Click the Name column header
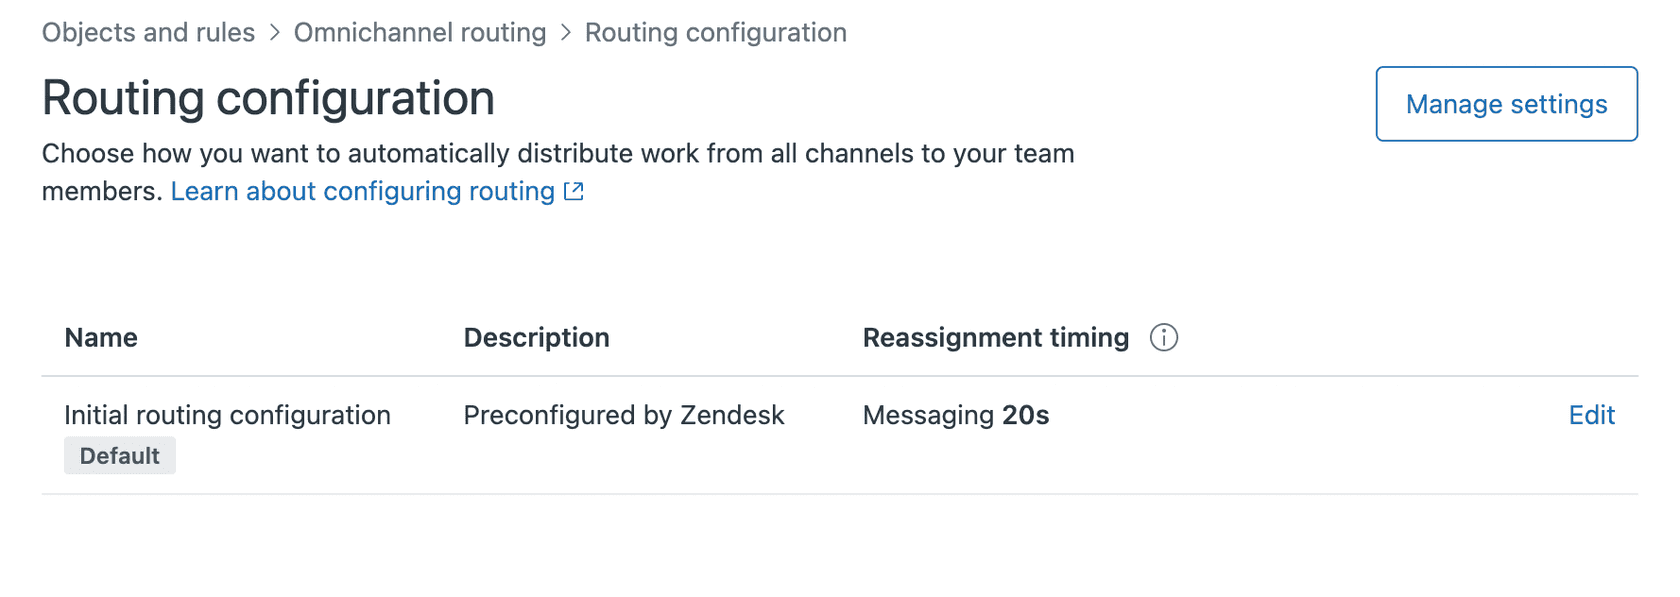This screenshot has height=597, width=1680. (x=100, y=338)
